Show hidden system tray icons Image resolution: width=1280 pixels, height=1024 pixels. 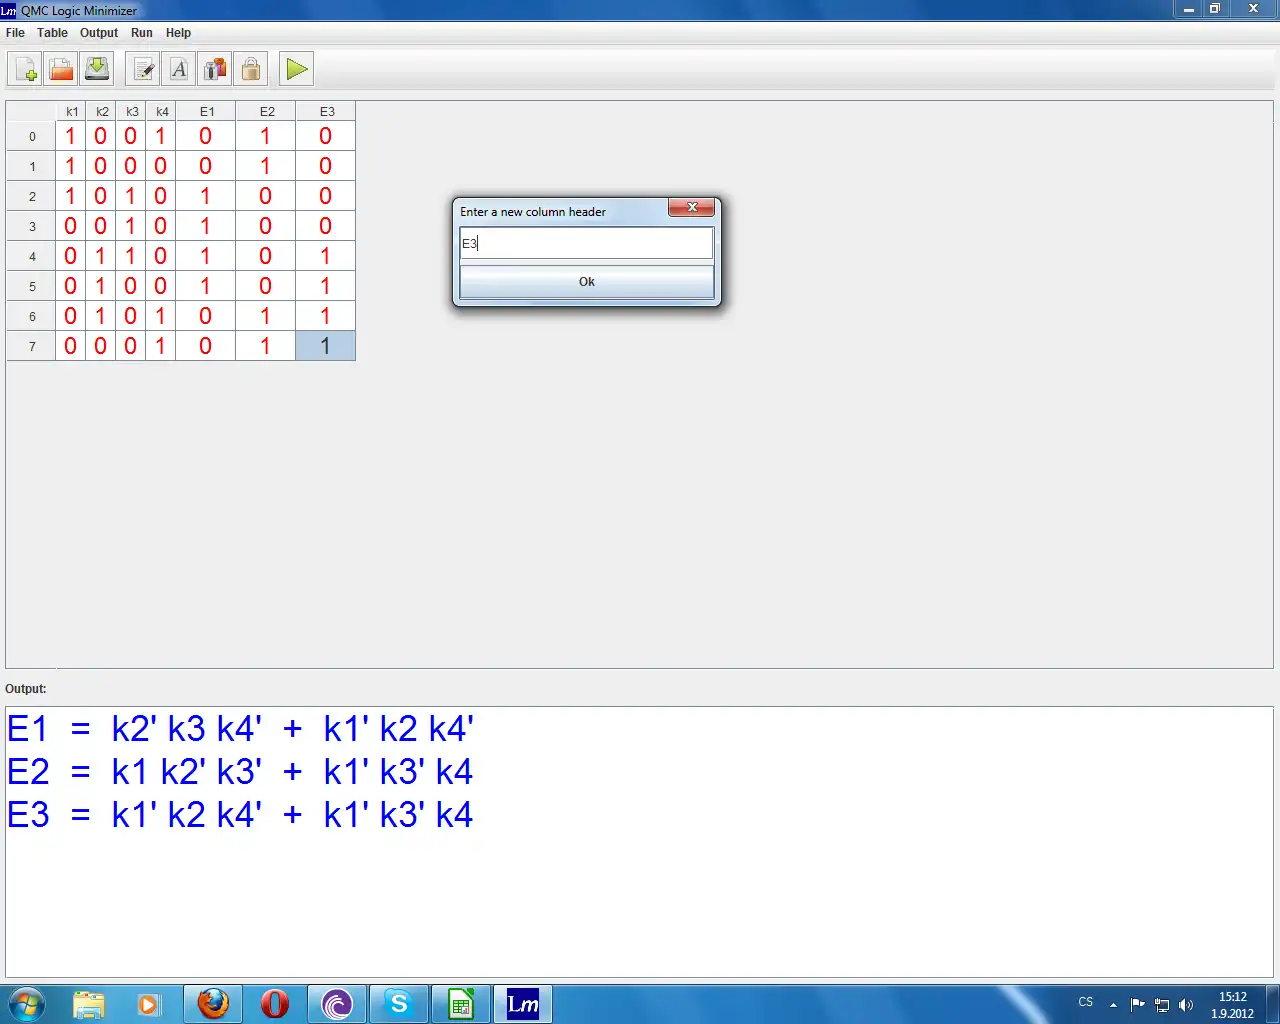click(1113, 1005)
